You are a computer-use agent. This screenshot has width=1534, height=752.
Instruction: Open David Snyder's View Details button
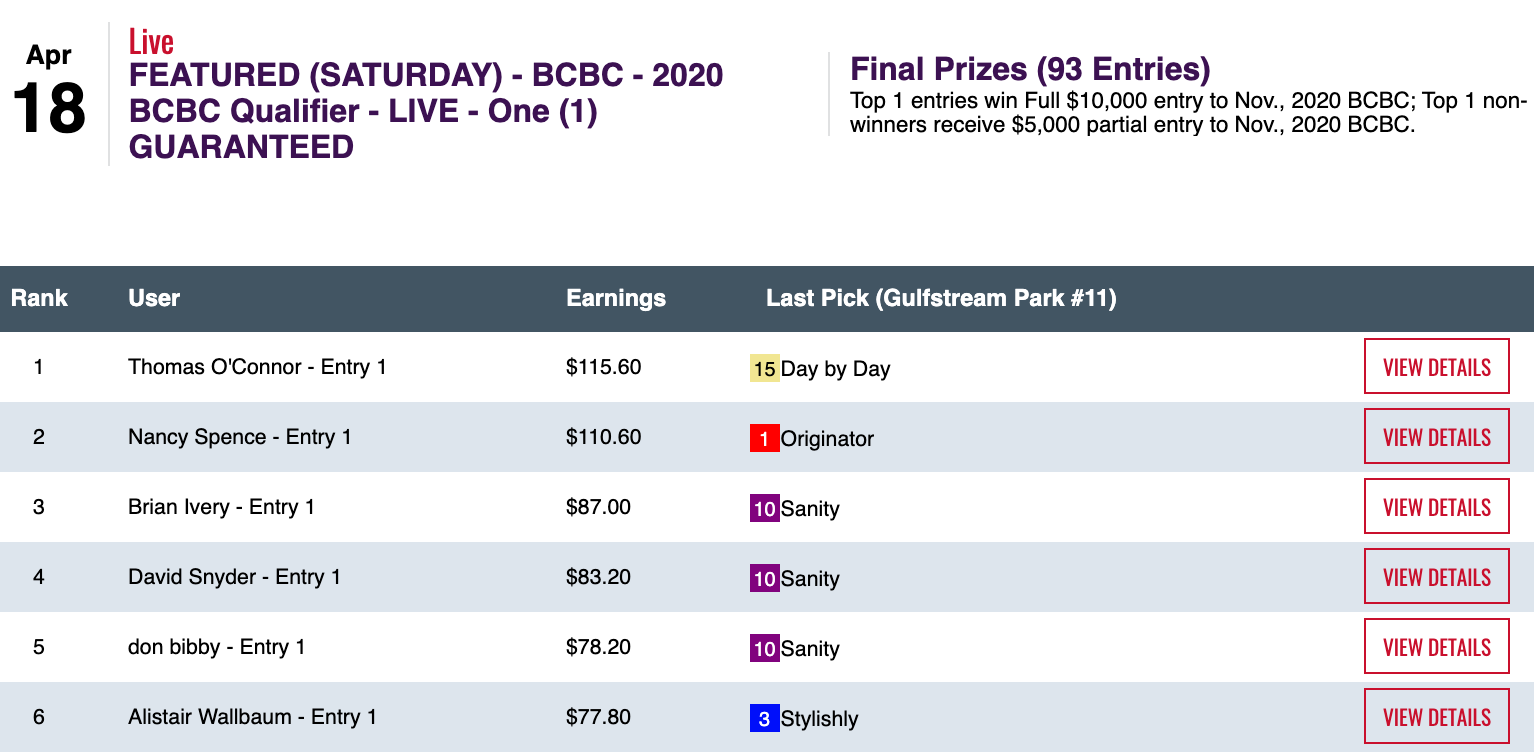coord(1436,577)
